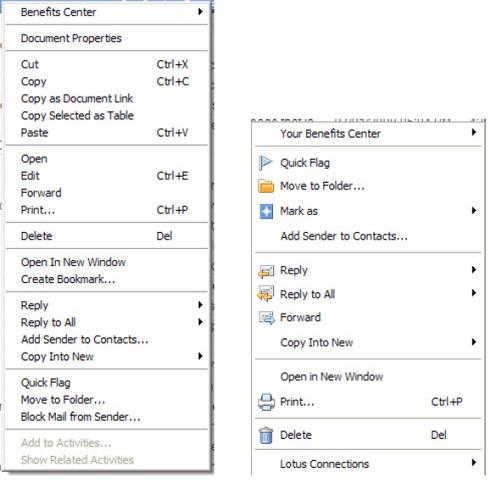Click the blue Quick Flag icon
This screenshot has width=489, height=480.
pos(266,163)
